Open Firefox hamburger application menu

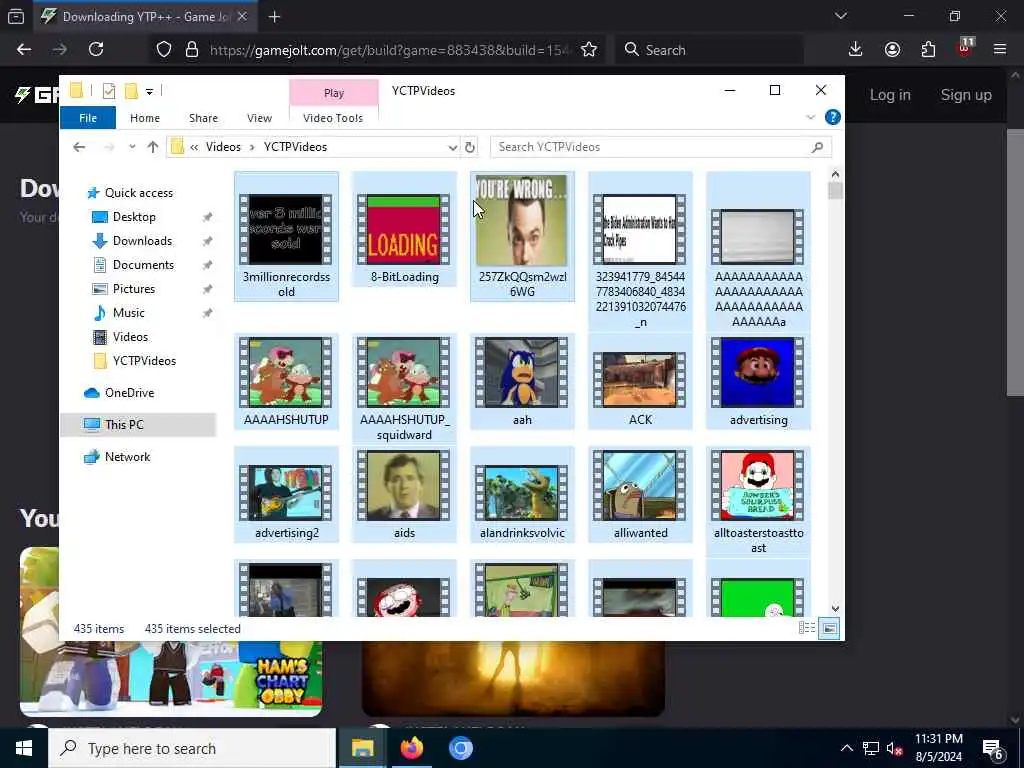1000,49
